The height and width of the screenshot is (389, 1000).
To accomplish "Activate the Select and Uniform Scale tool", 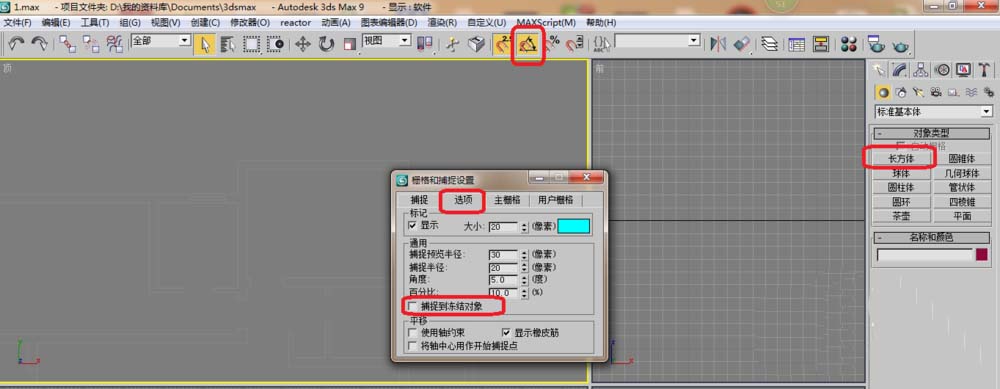I will pos(349,44).
